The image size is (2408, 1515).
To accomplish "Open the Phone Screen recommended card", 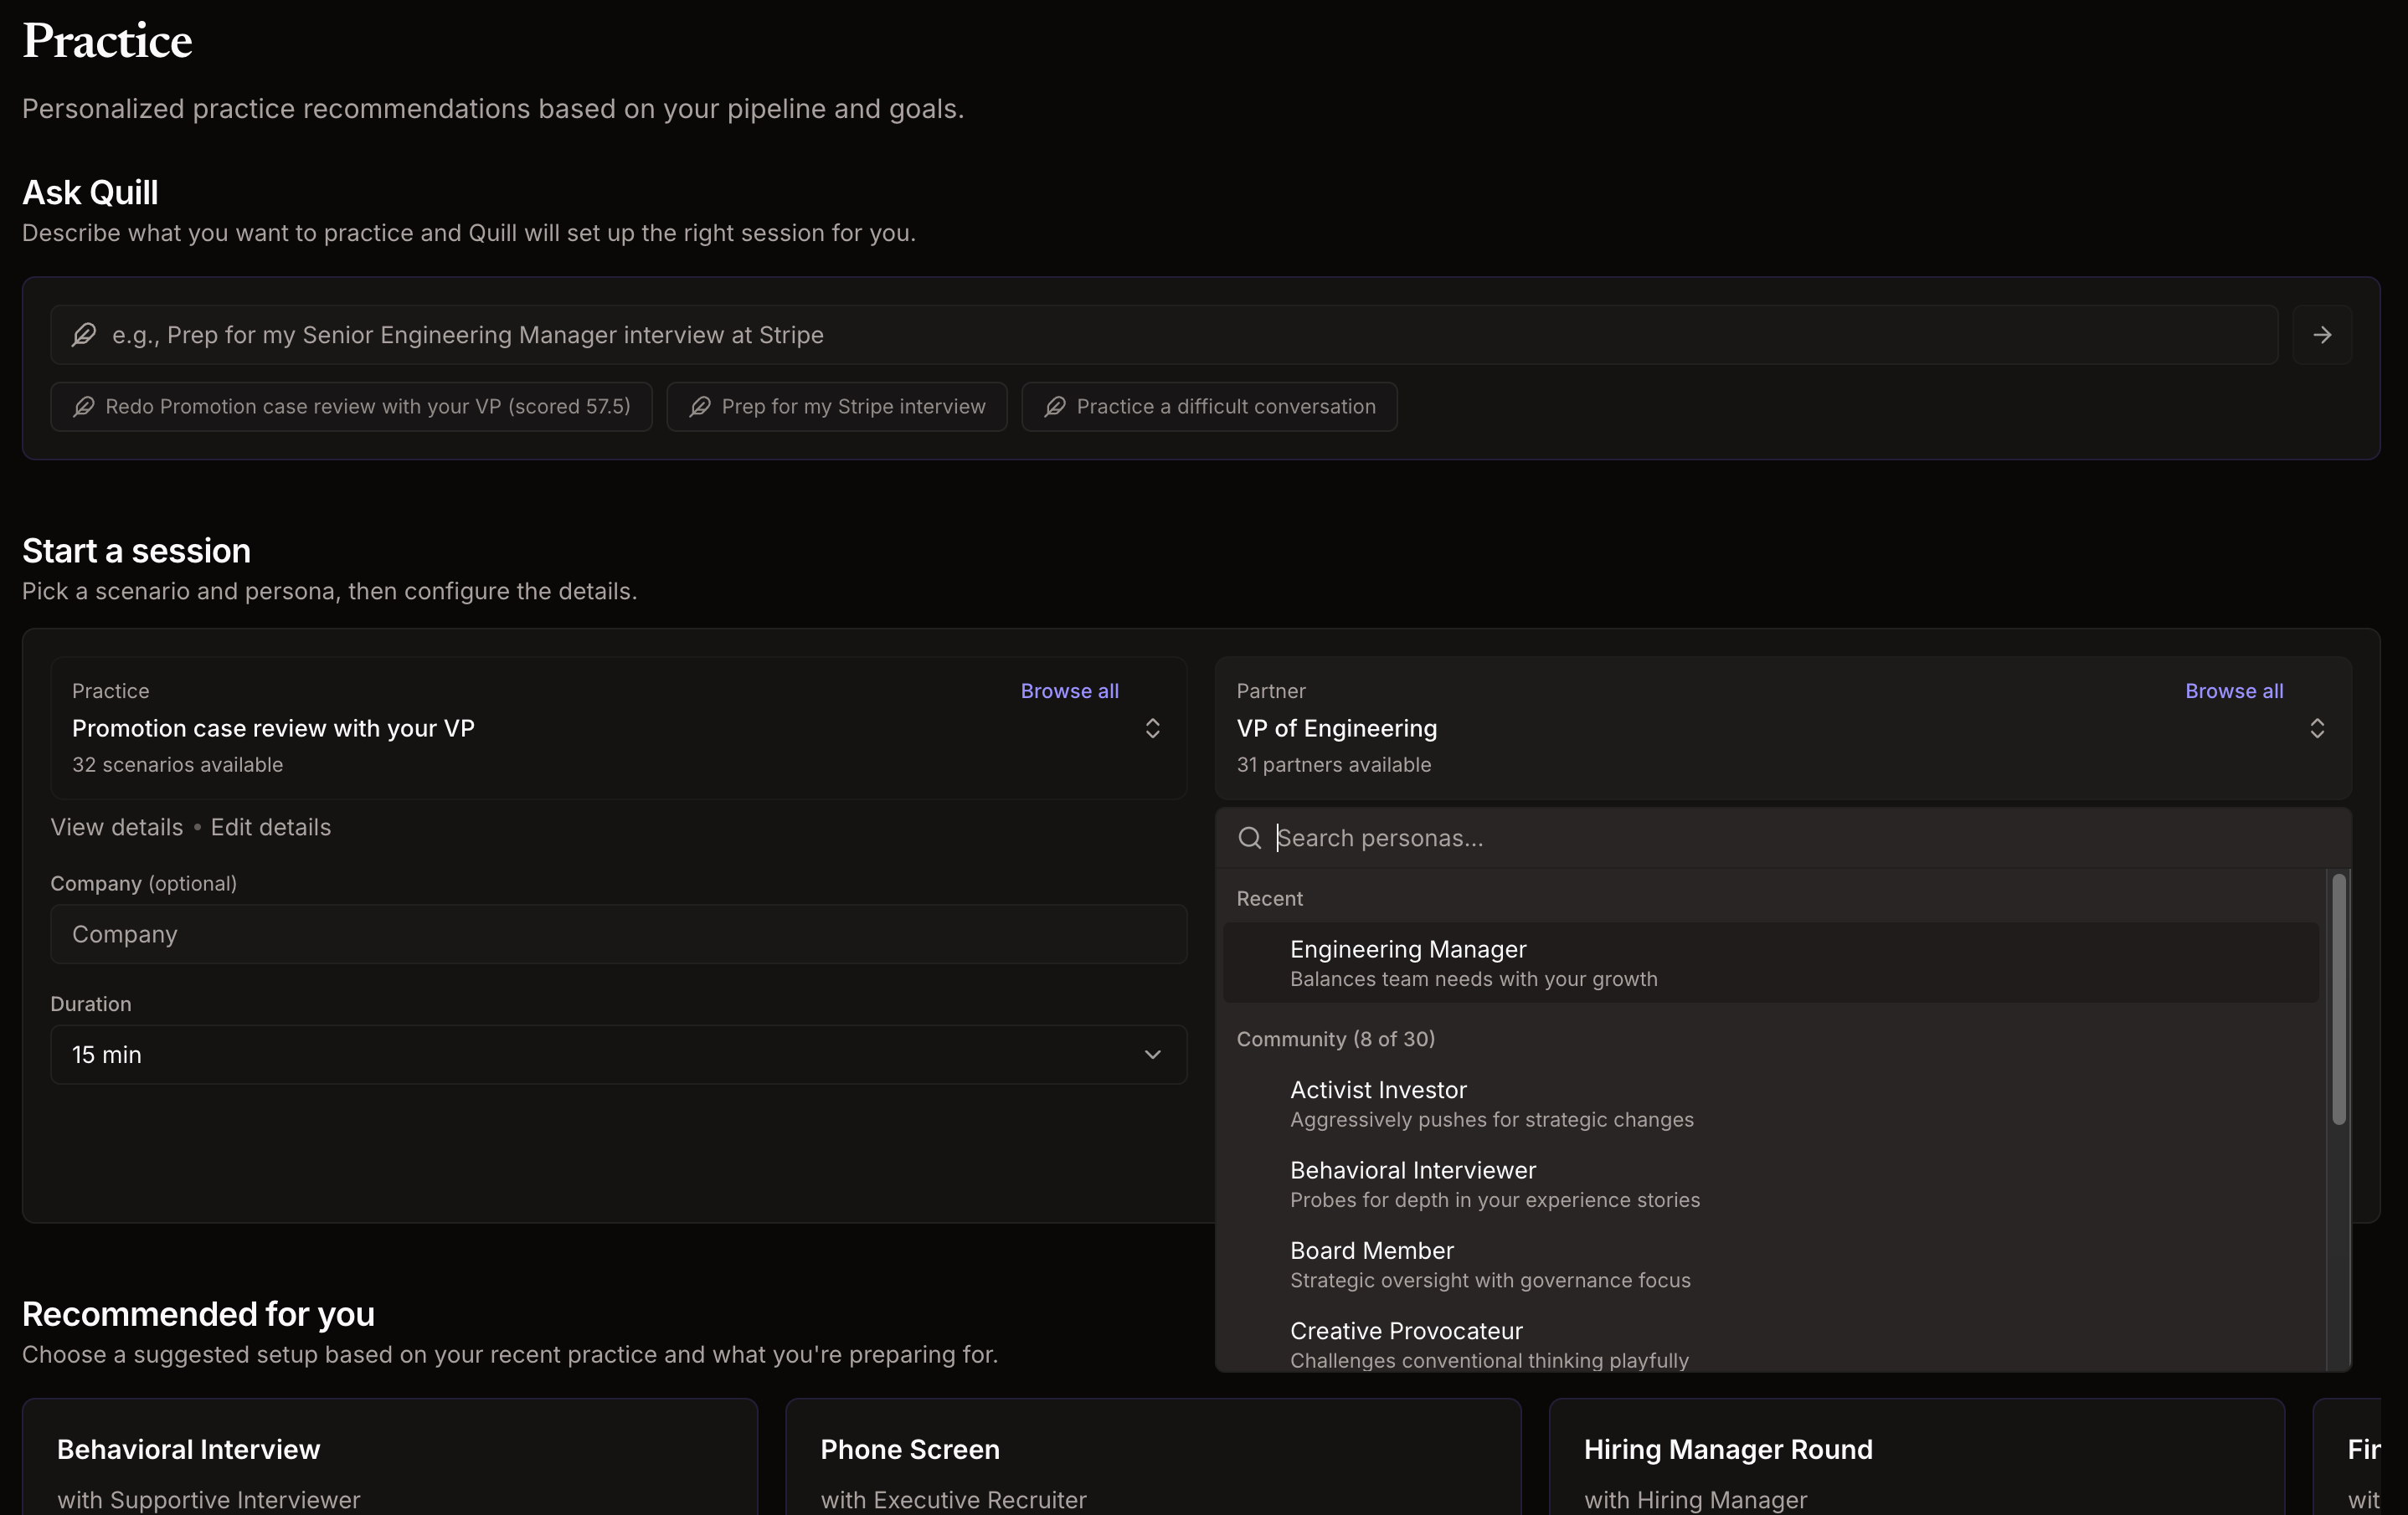I will coord(1153,1458).
